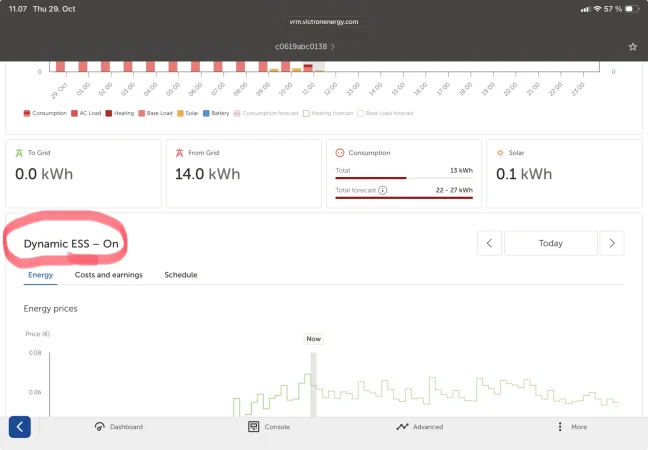Viewport: 648px width, 450px height.
Task: Switch to the Schedule tab
Action: 181,275
